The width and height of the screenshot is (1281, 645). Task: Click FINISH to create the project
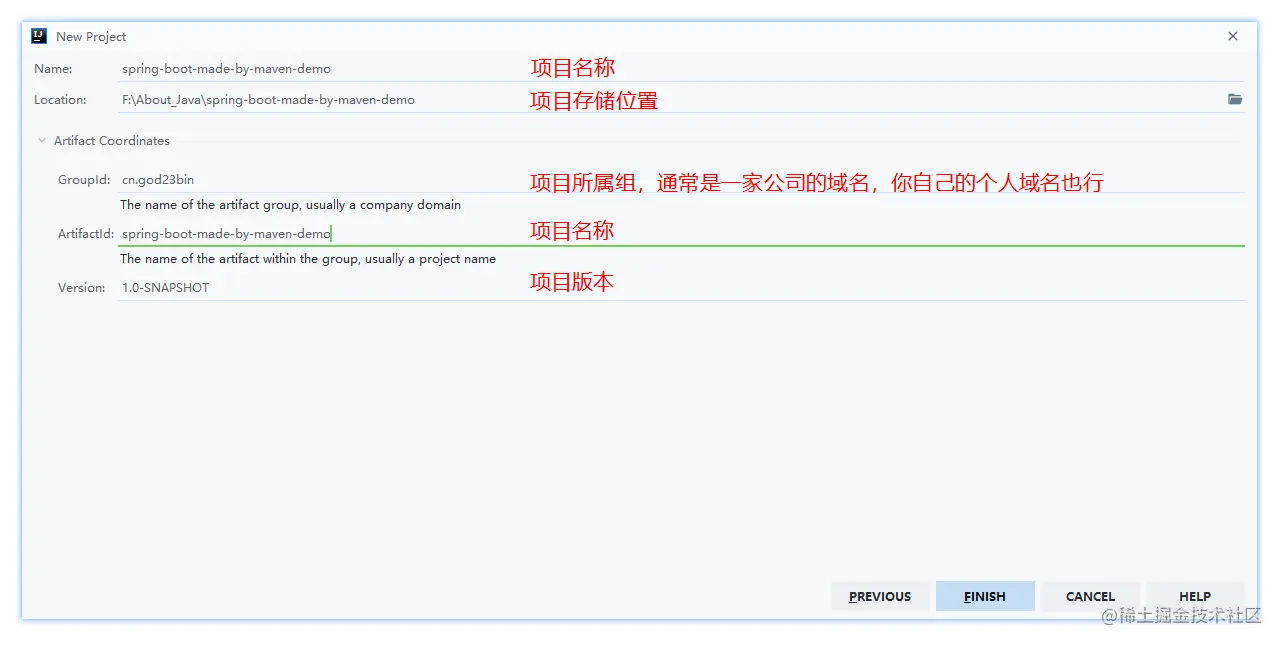tap(985, 597)
